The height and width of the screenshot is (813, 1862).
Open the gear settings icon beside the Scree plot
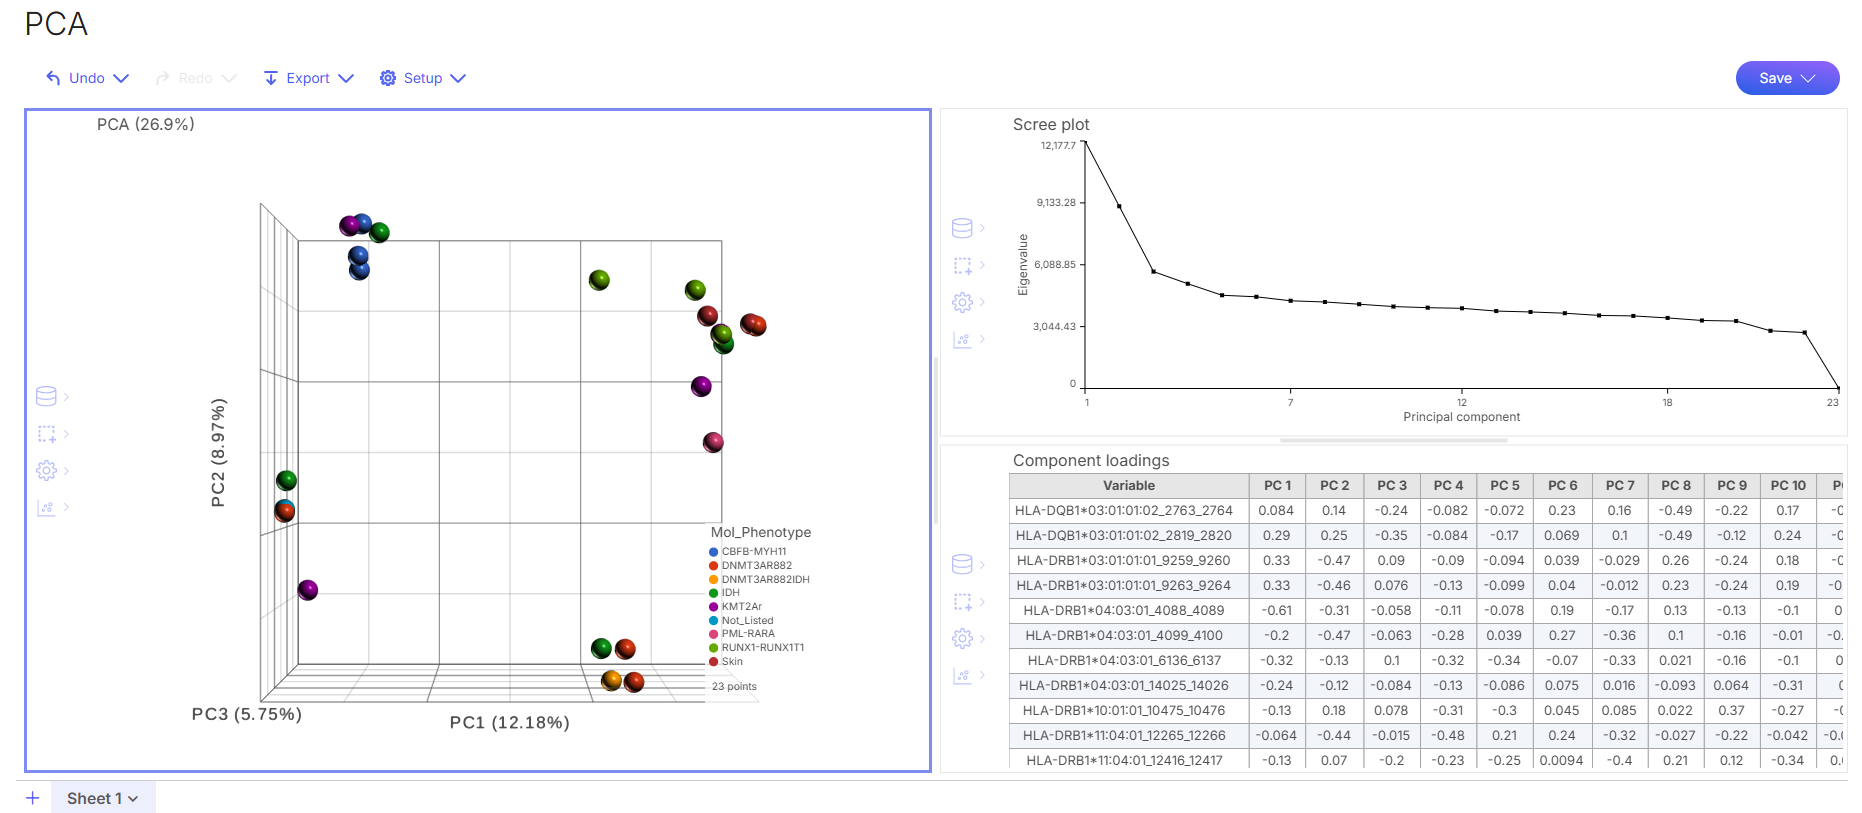(962, 302)
